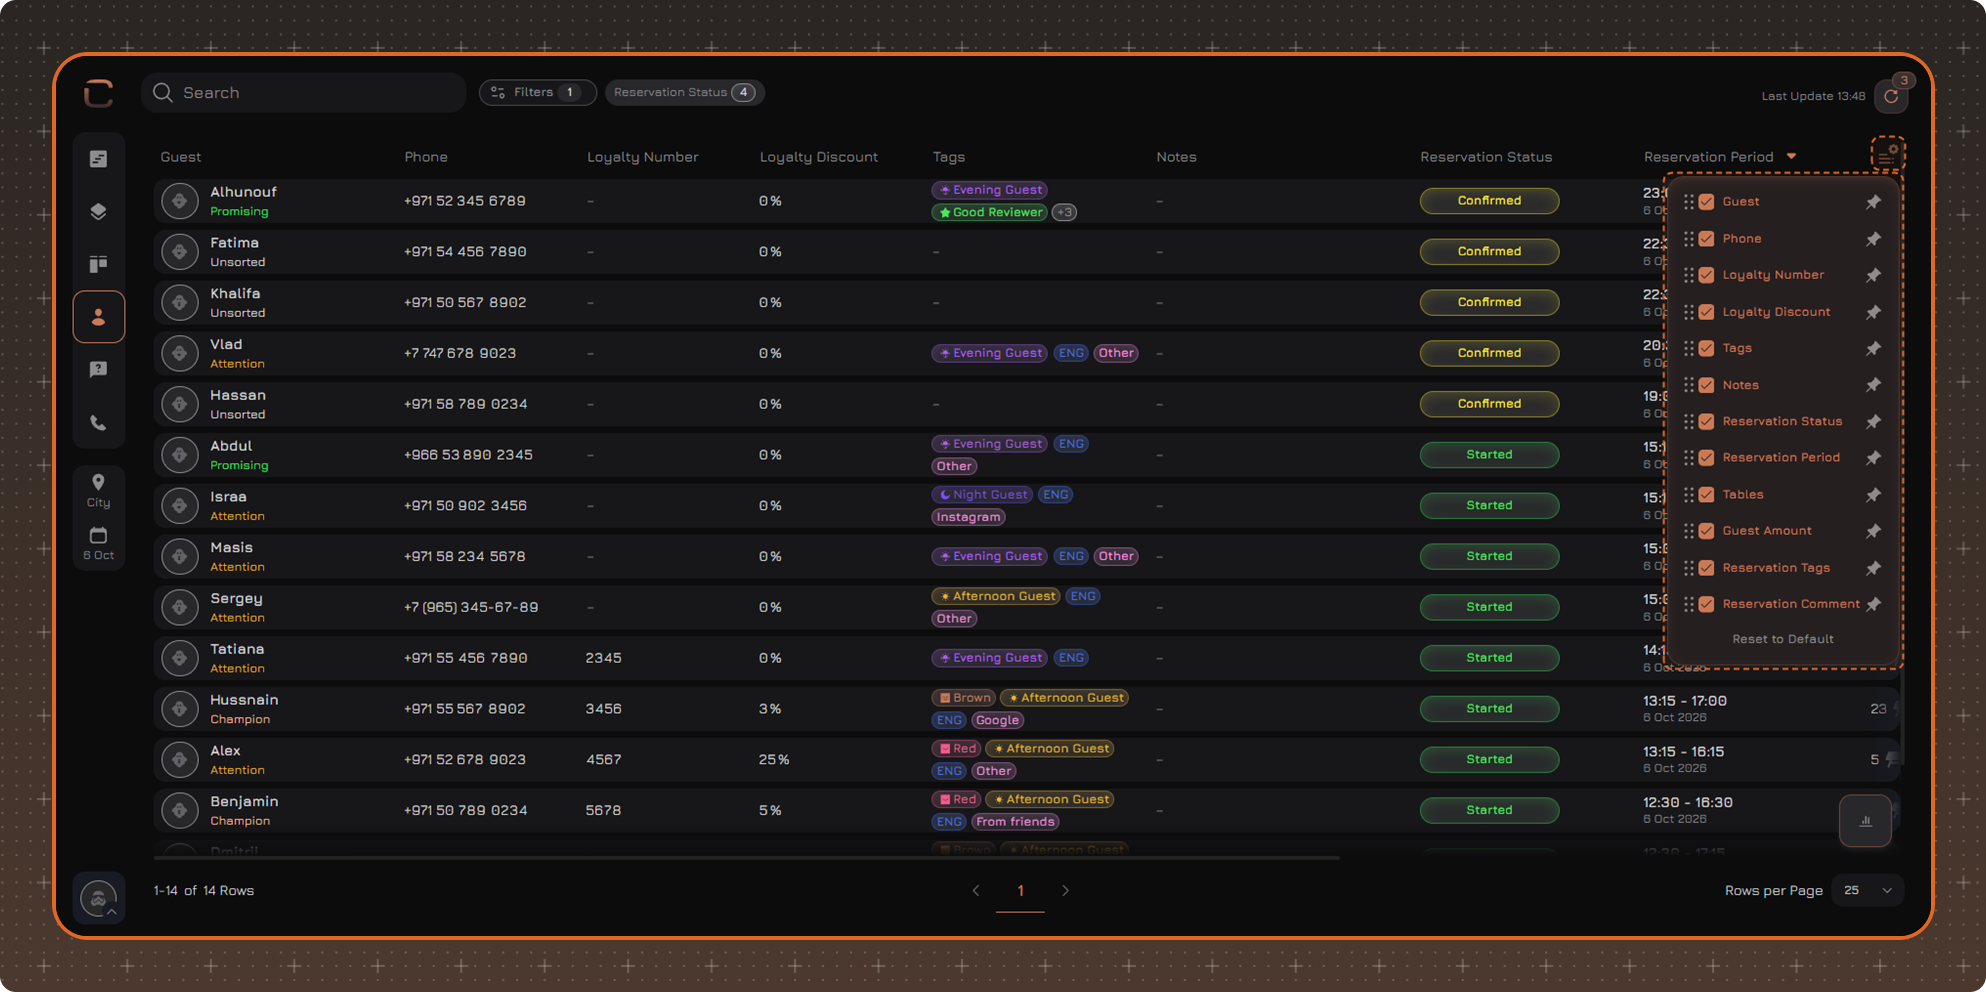Expand the +3 tags on Alhunouf
This screenshot has height=992, width=1986.
coord(1065,212)
